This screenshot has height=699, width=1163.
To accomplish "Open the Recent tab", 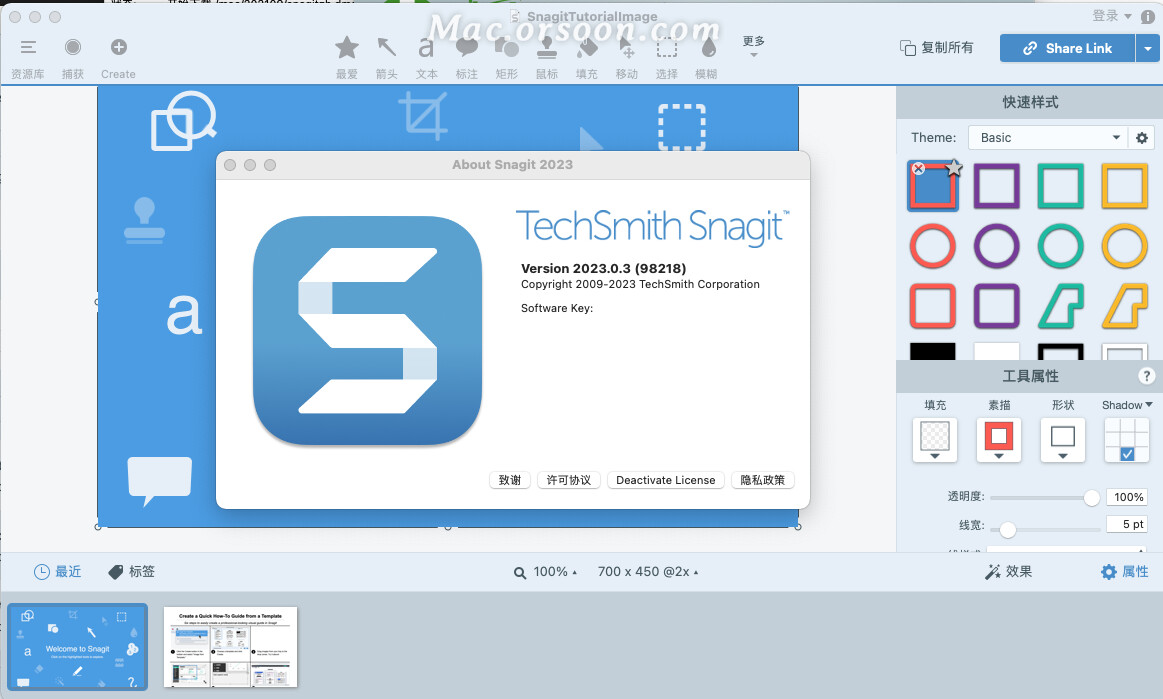I will point(57,571).
